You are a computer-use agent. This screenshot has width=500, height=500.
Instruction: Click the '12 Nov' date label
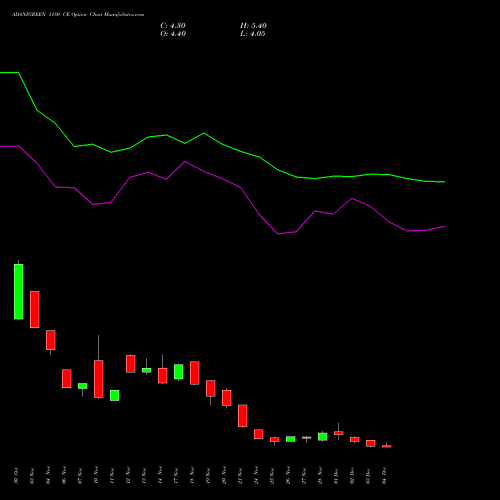[x=128, y=476]
